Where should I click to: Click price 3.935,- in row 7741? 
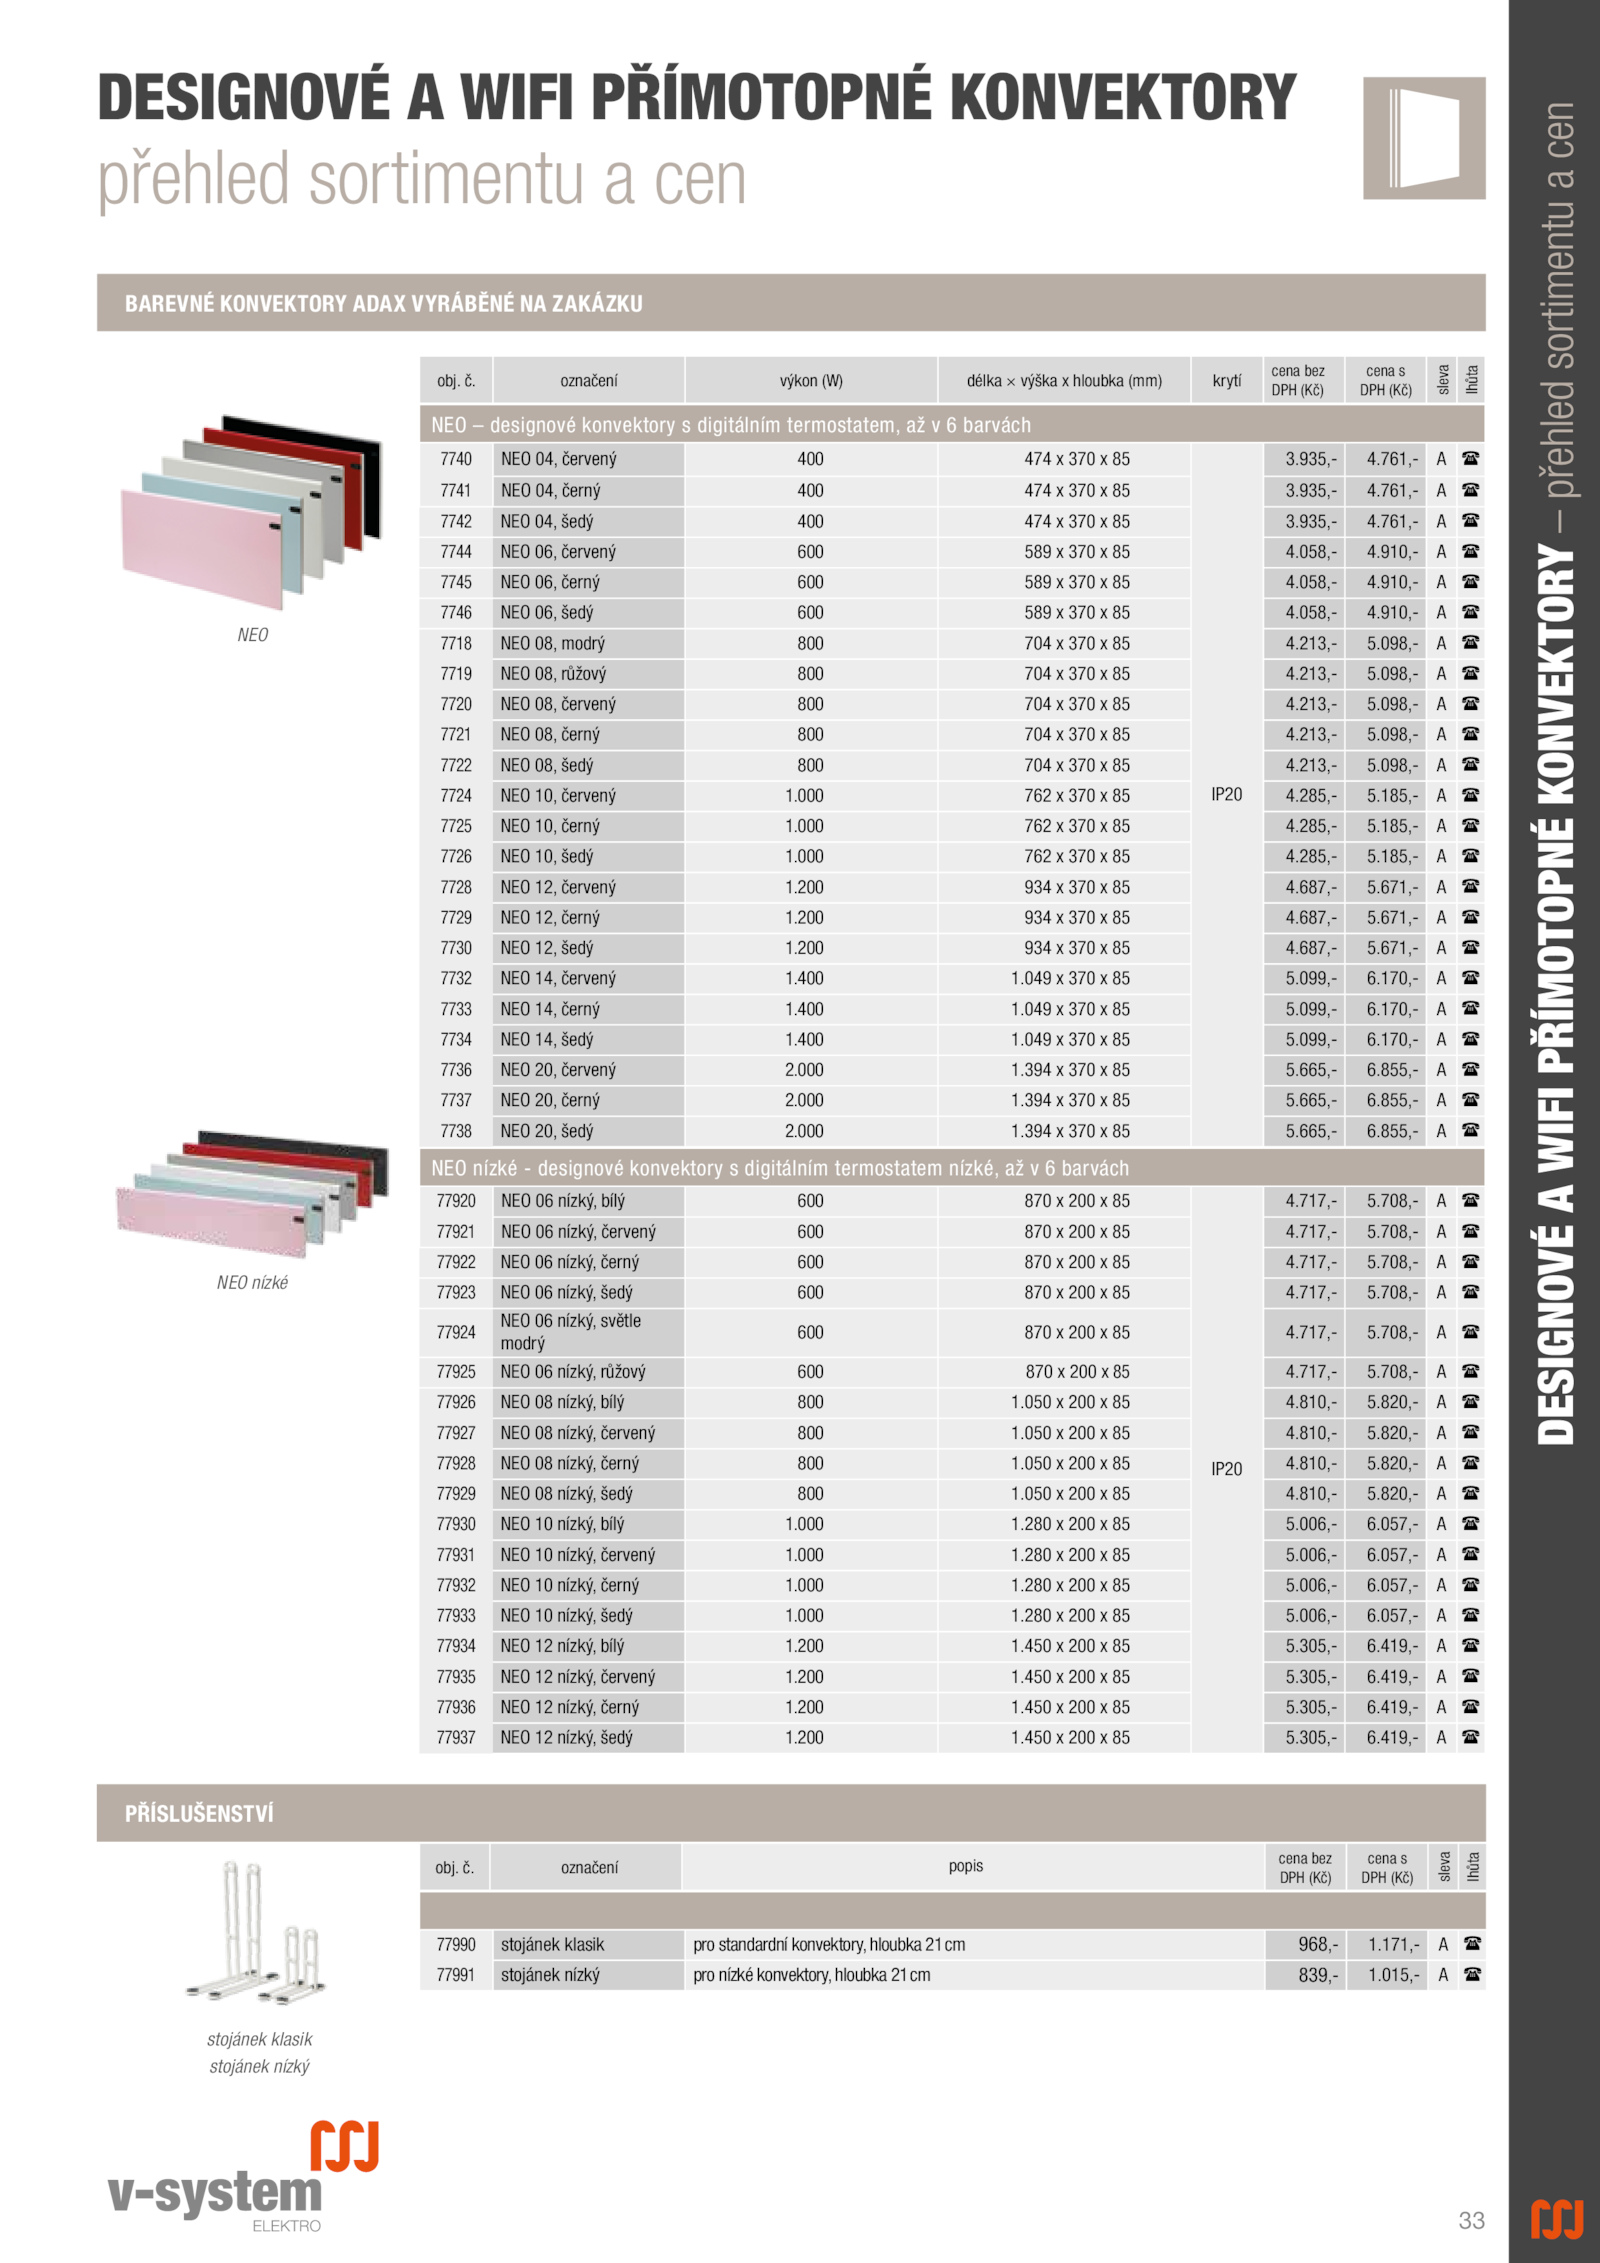pos(1311,490)
